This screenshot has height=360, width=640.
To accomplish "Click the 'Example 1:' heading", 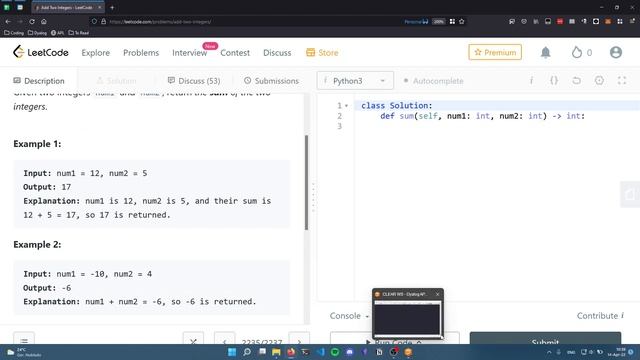I will pyautogui.click(x=37, y=144).
